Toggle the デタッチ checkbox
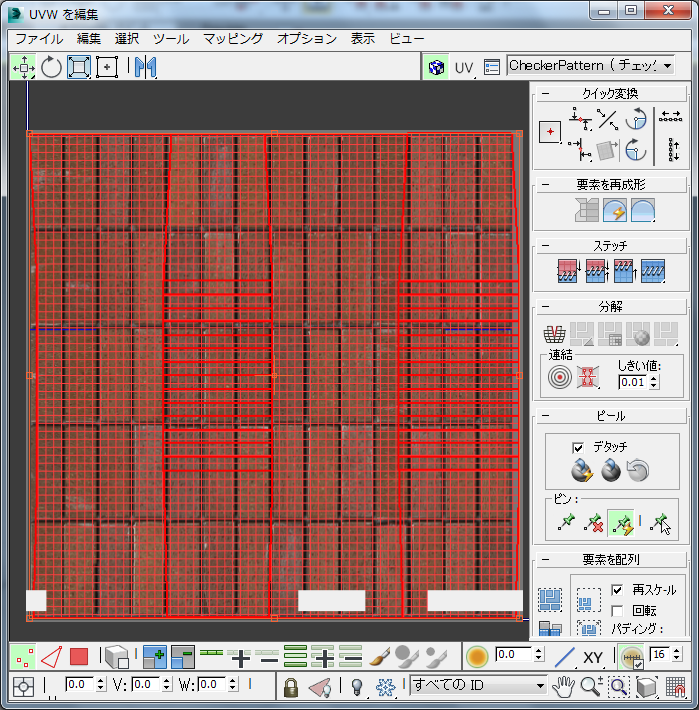Viewport: 699px width, 710px height. click(x=578, y=448)
